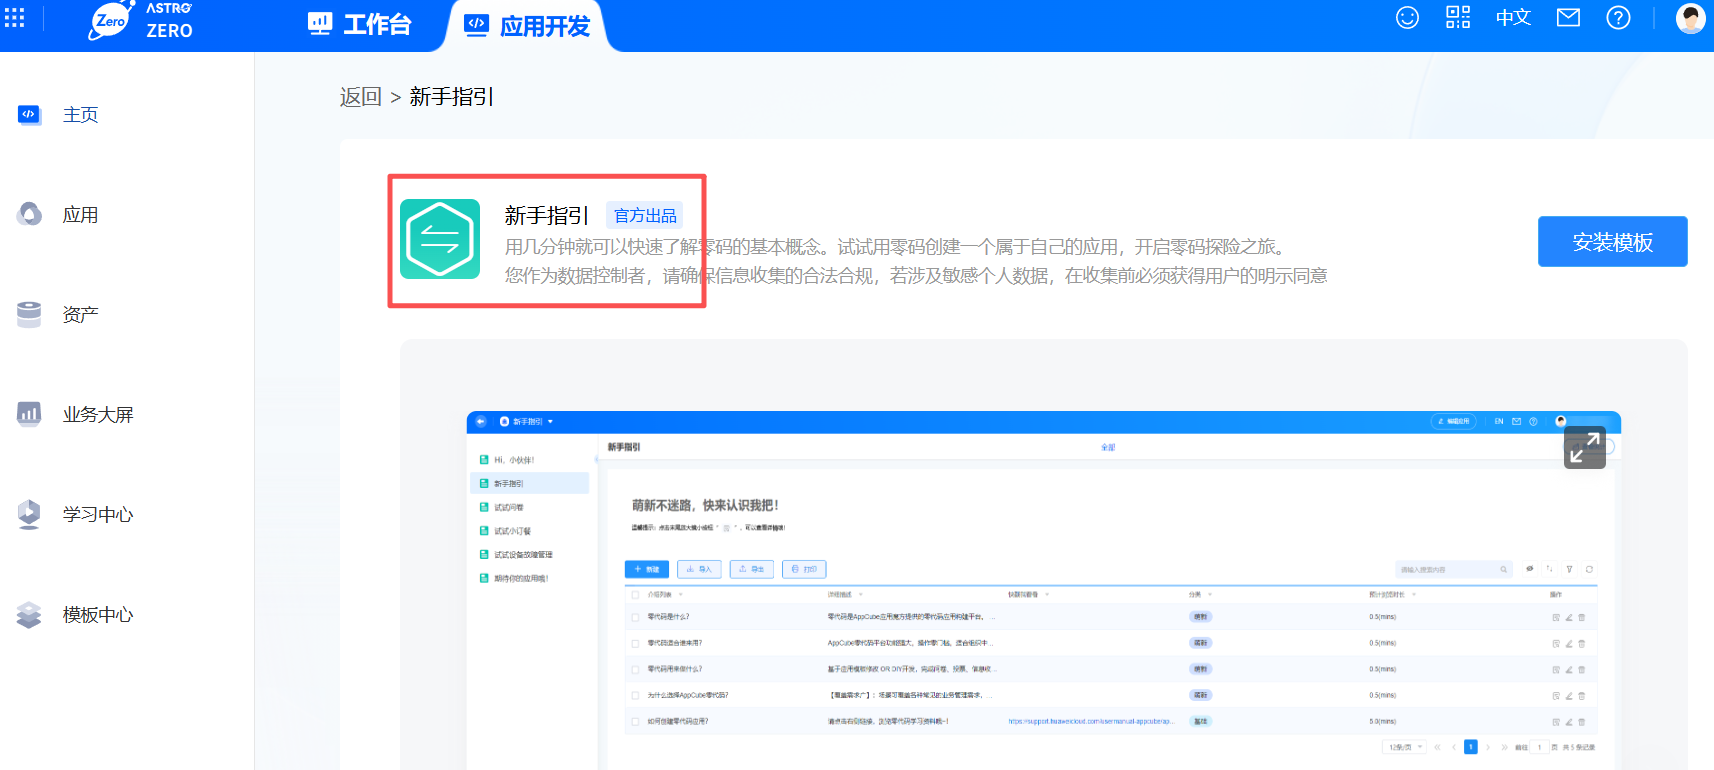This screenshot has height=770, width=1714.
Task: Click the 官方出品 tag
Action: 645,216
